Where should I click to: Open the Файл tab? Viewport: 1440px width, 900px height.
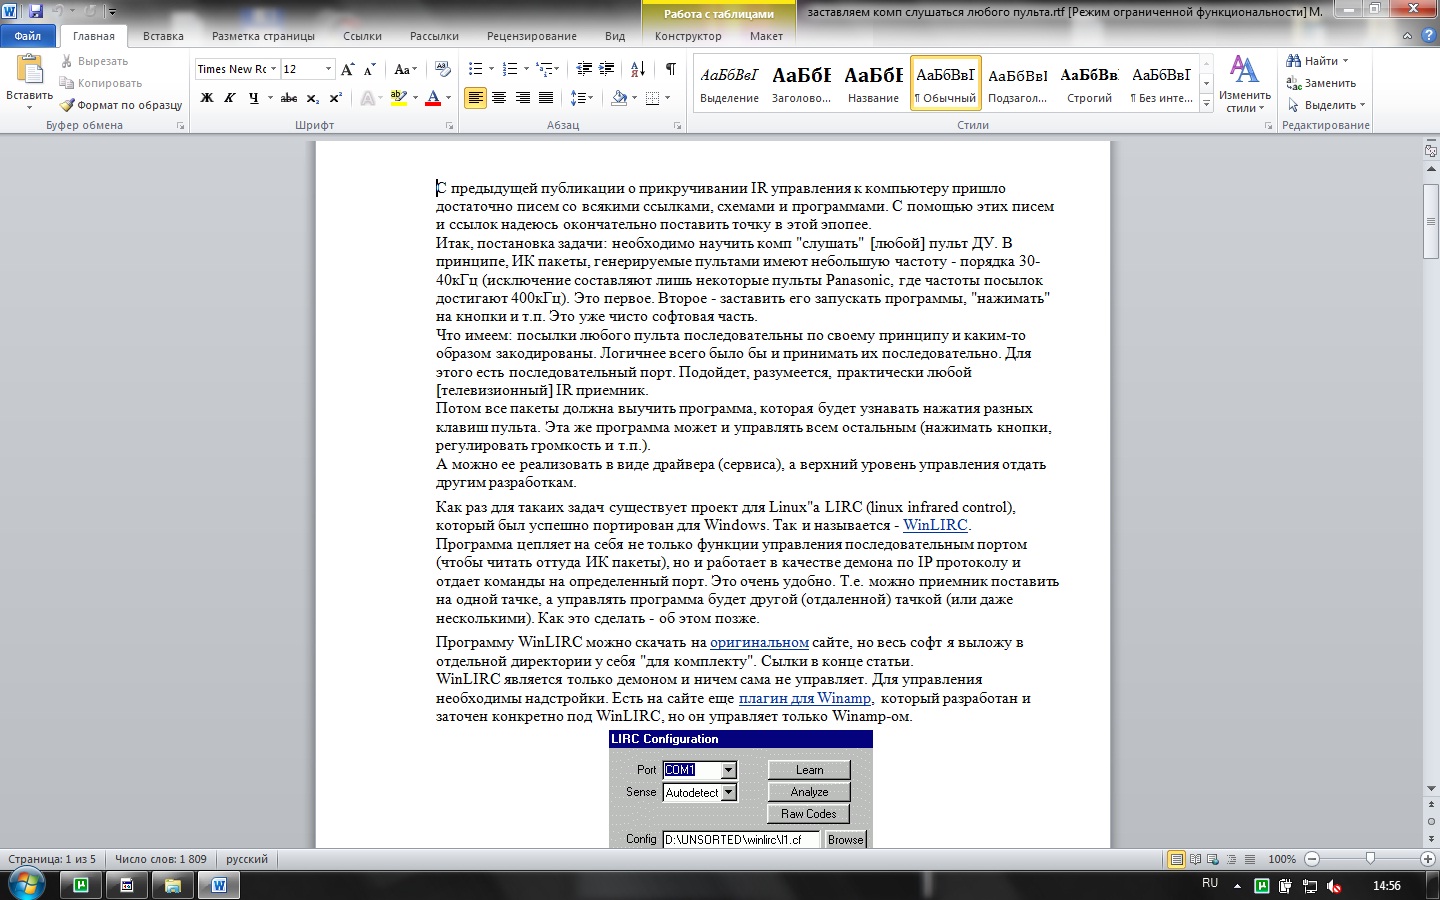tap(28, 36)
